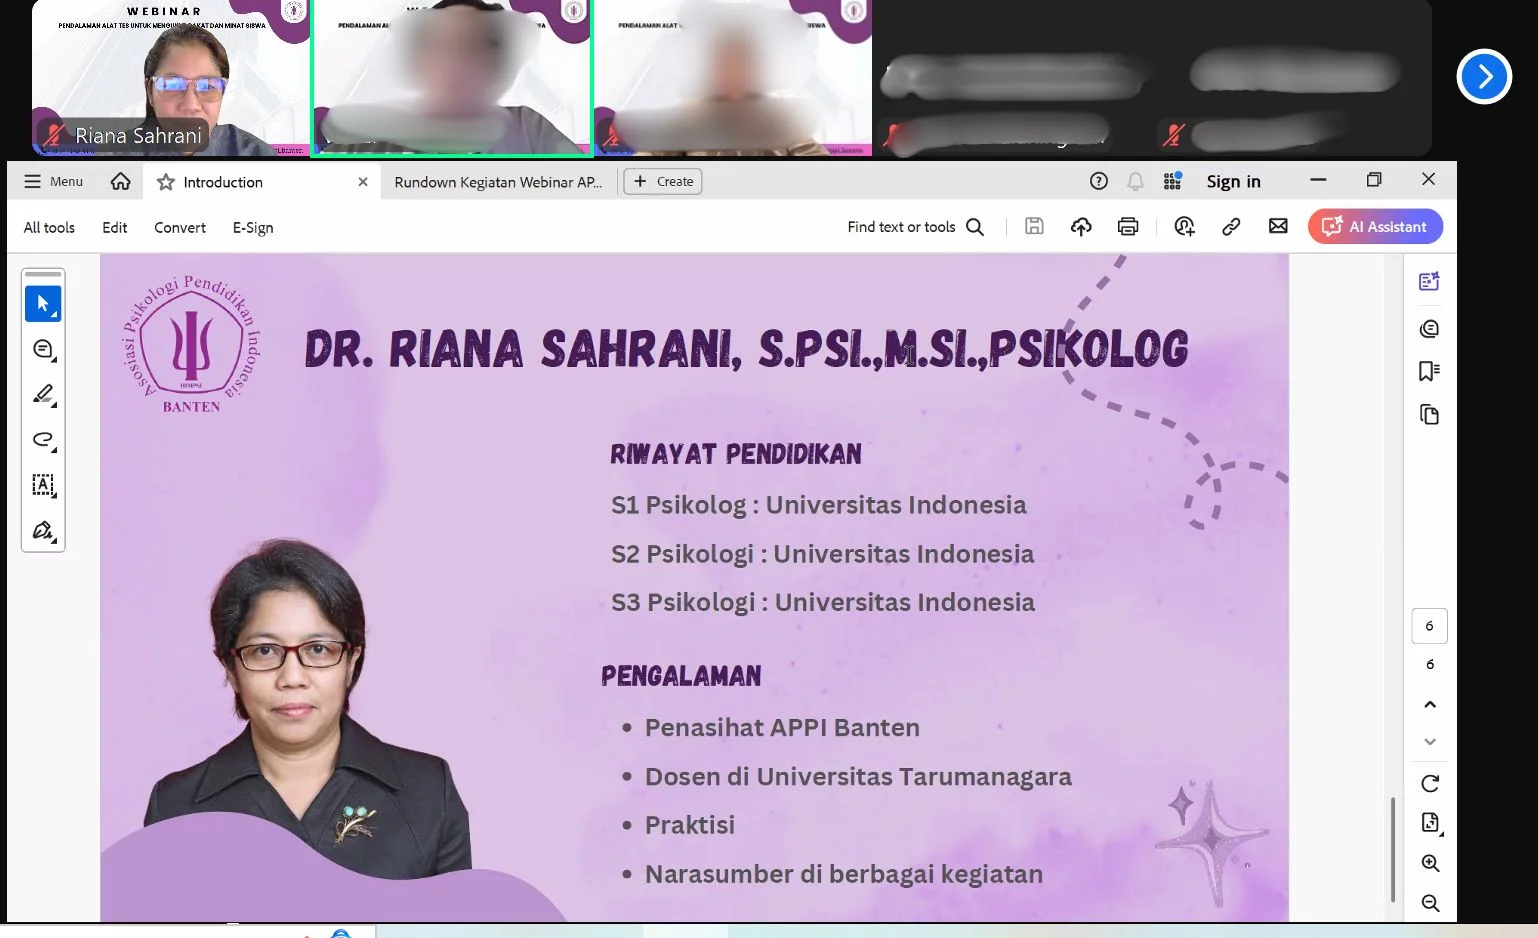Click the Create button next to the tabs

point(663,181)
